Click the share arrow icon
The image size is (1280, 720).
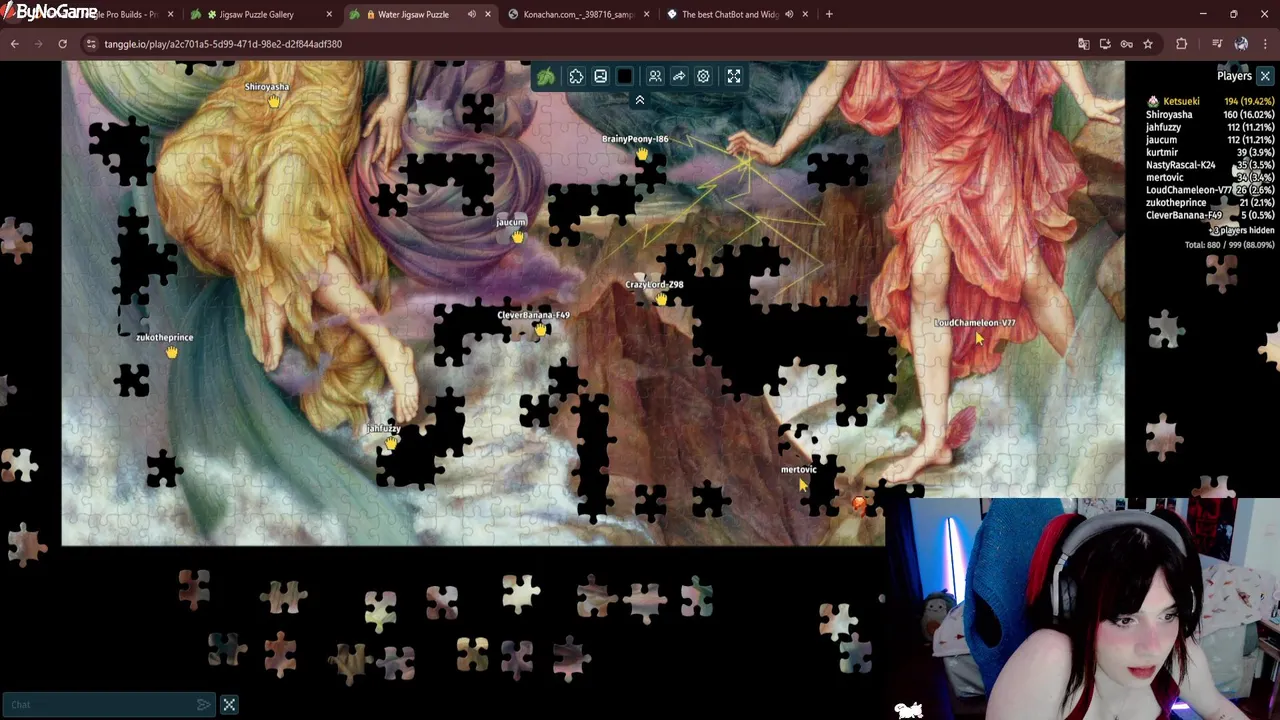coord(679,77)
